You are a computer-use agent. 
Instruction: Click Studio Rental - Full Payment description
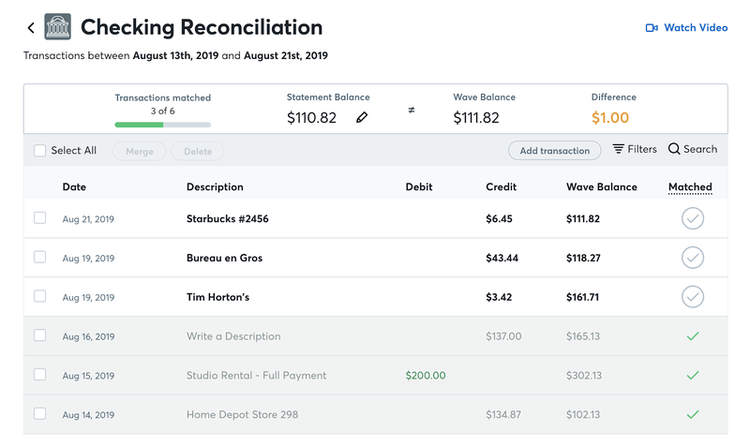(256, 376)
